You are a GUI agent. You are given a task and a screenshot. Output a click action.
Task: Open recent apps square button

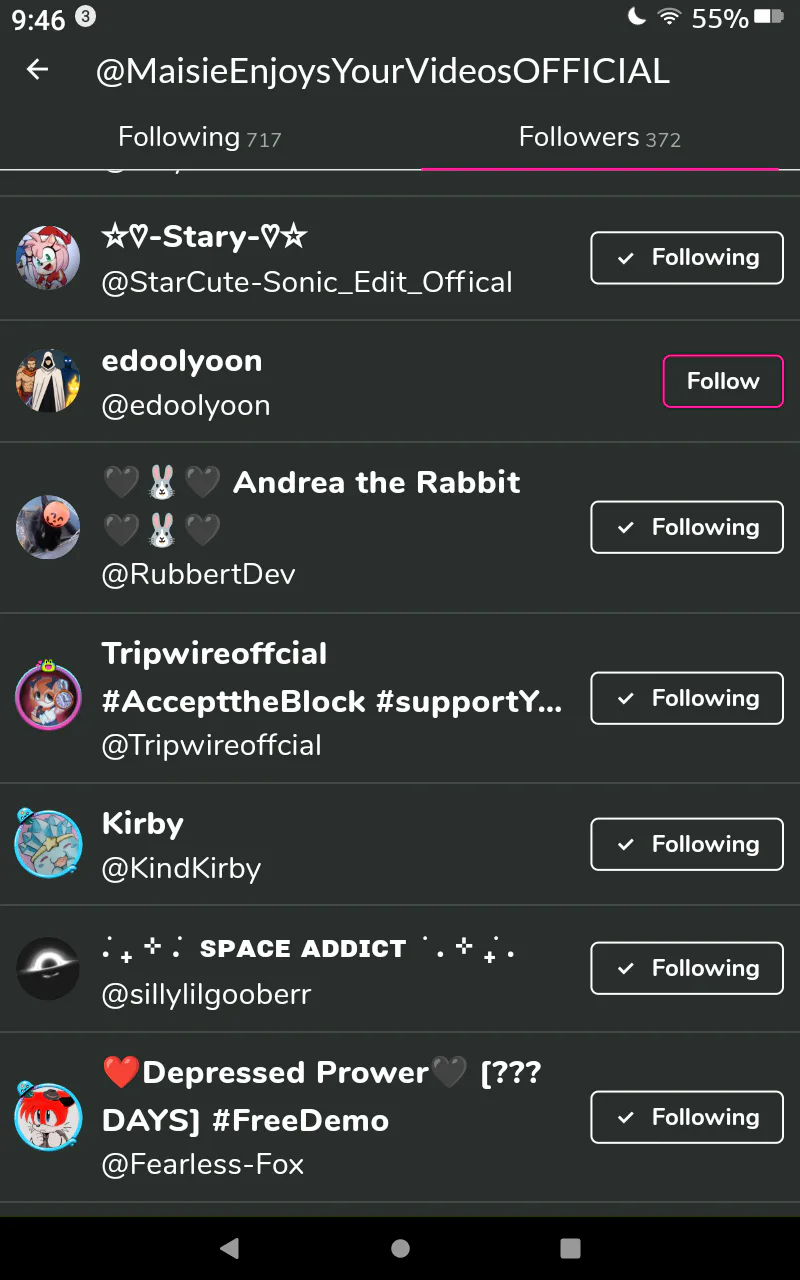click(570, 1248)
